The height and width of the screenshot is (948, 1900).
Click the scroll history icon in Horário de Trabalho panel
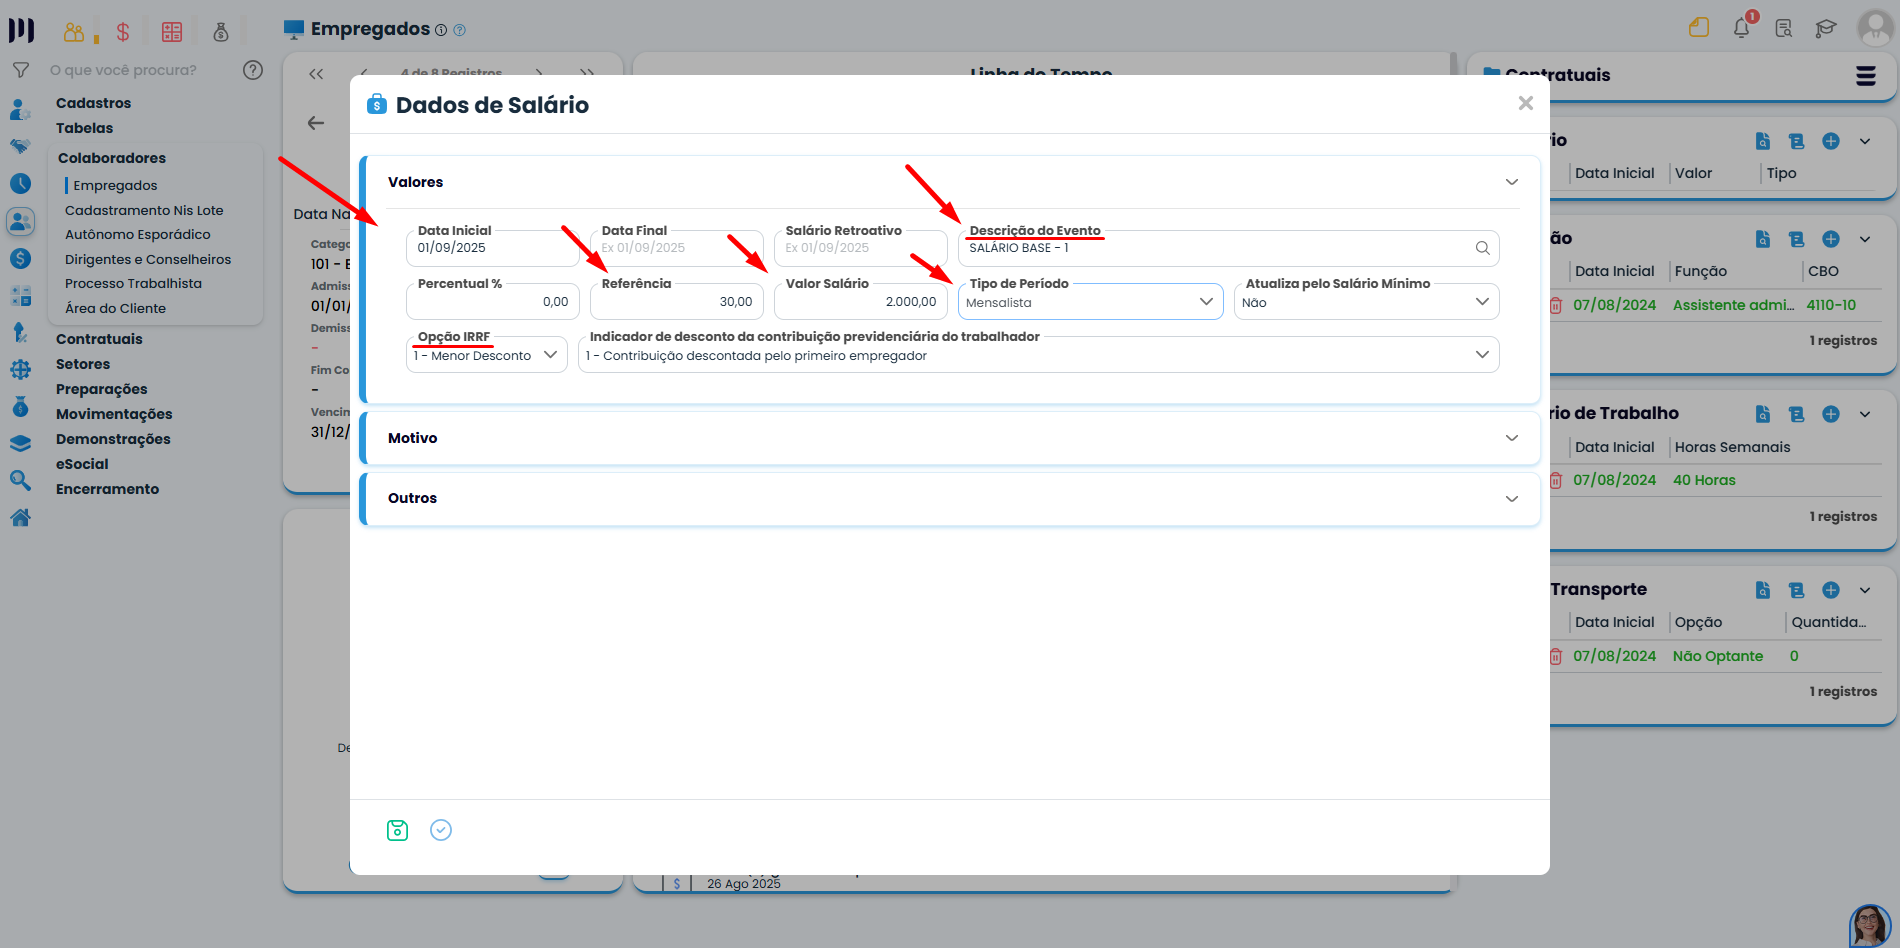coord(1797,414)
